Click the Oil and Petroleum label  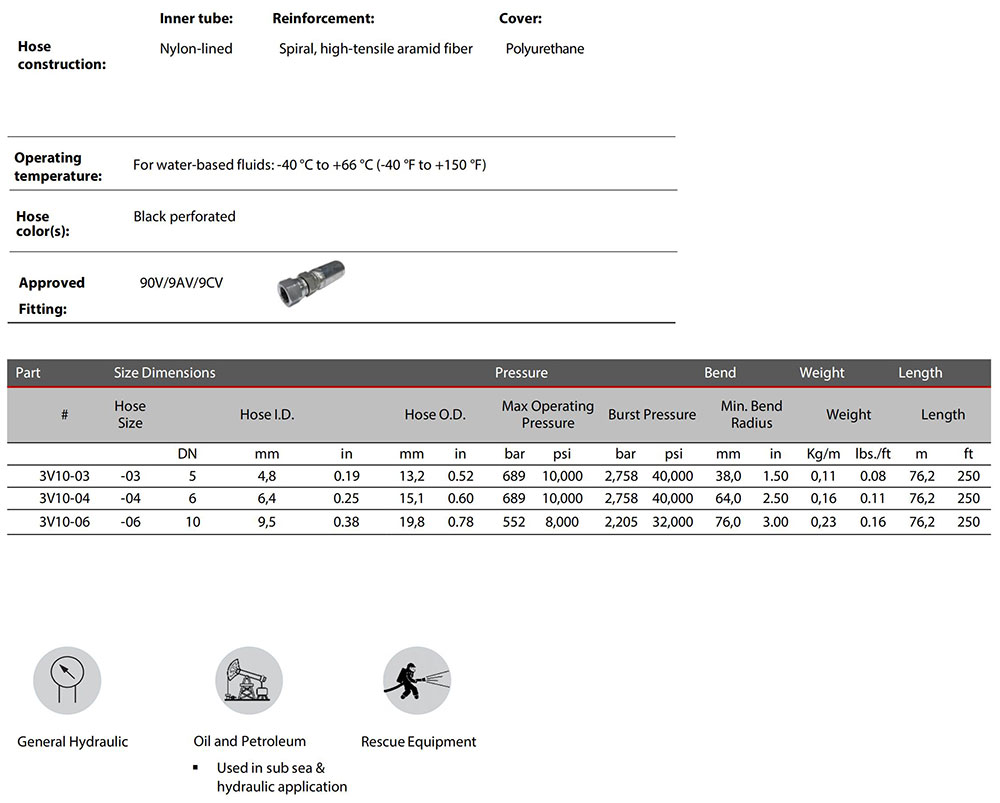pyautogui.click(x=249, y=741)
